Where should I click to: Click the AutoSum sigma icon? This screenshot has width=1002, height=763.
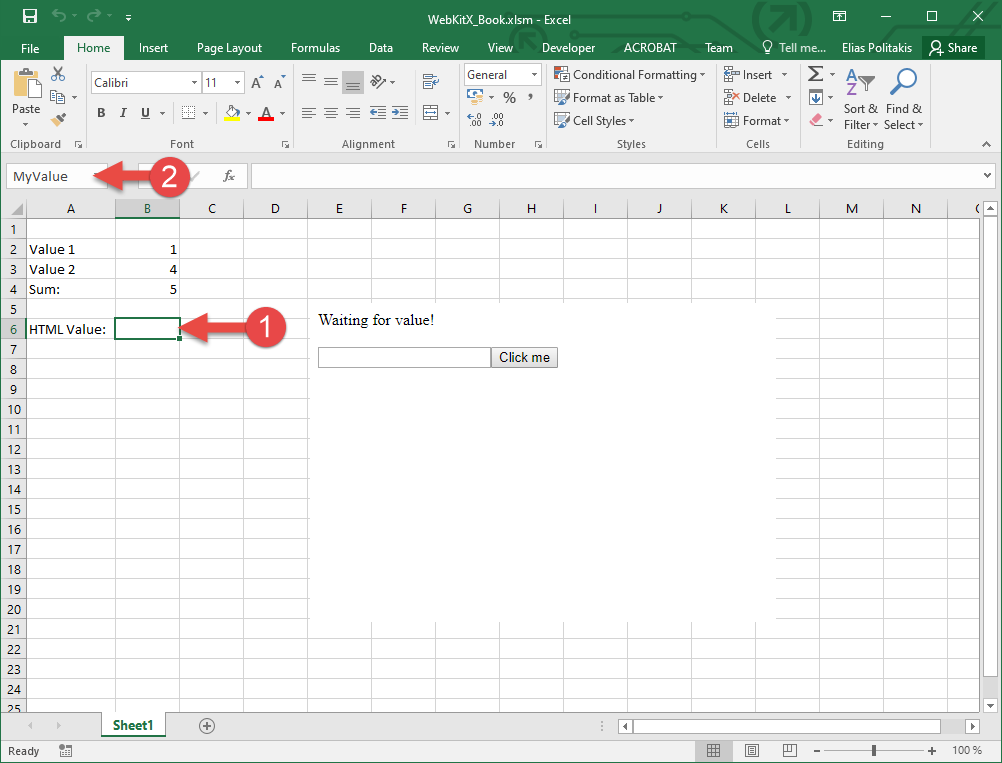click(815, 73)
